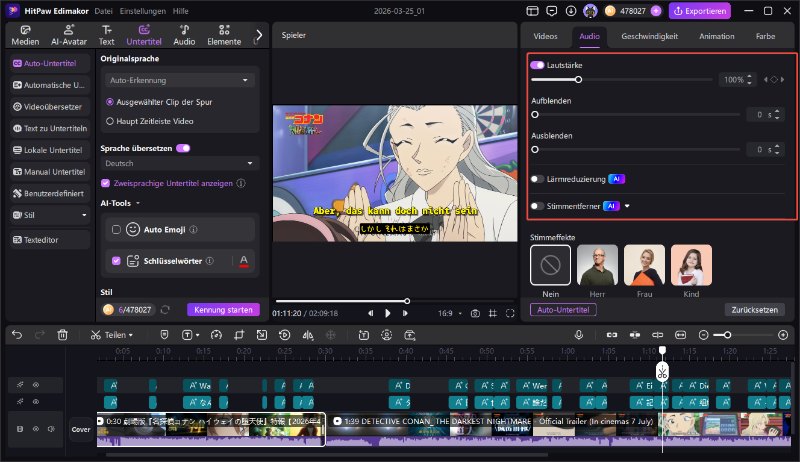Click the speed gauge icon in timeline toolbar
The height and width of the screenshot is (462, 800).
tap(216, 335)
